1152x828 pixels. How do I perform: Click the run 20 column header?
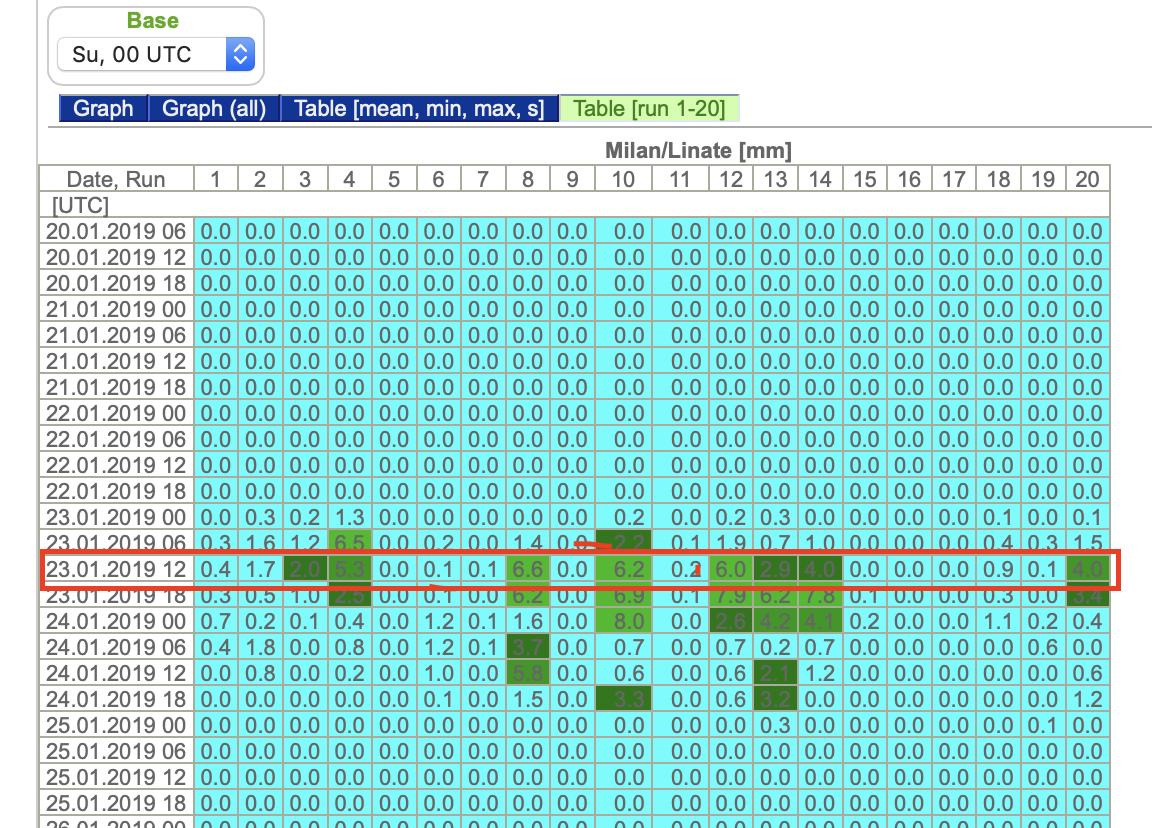[1087, 179]
